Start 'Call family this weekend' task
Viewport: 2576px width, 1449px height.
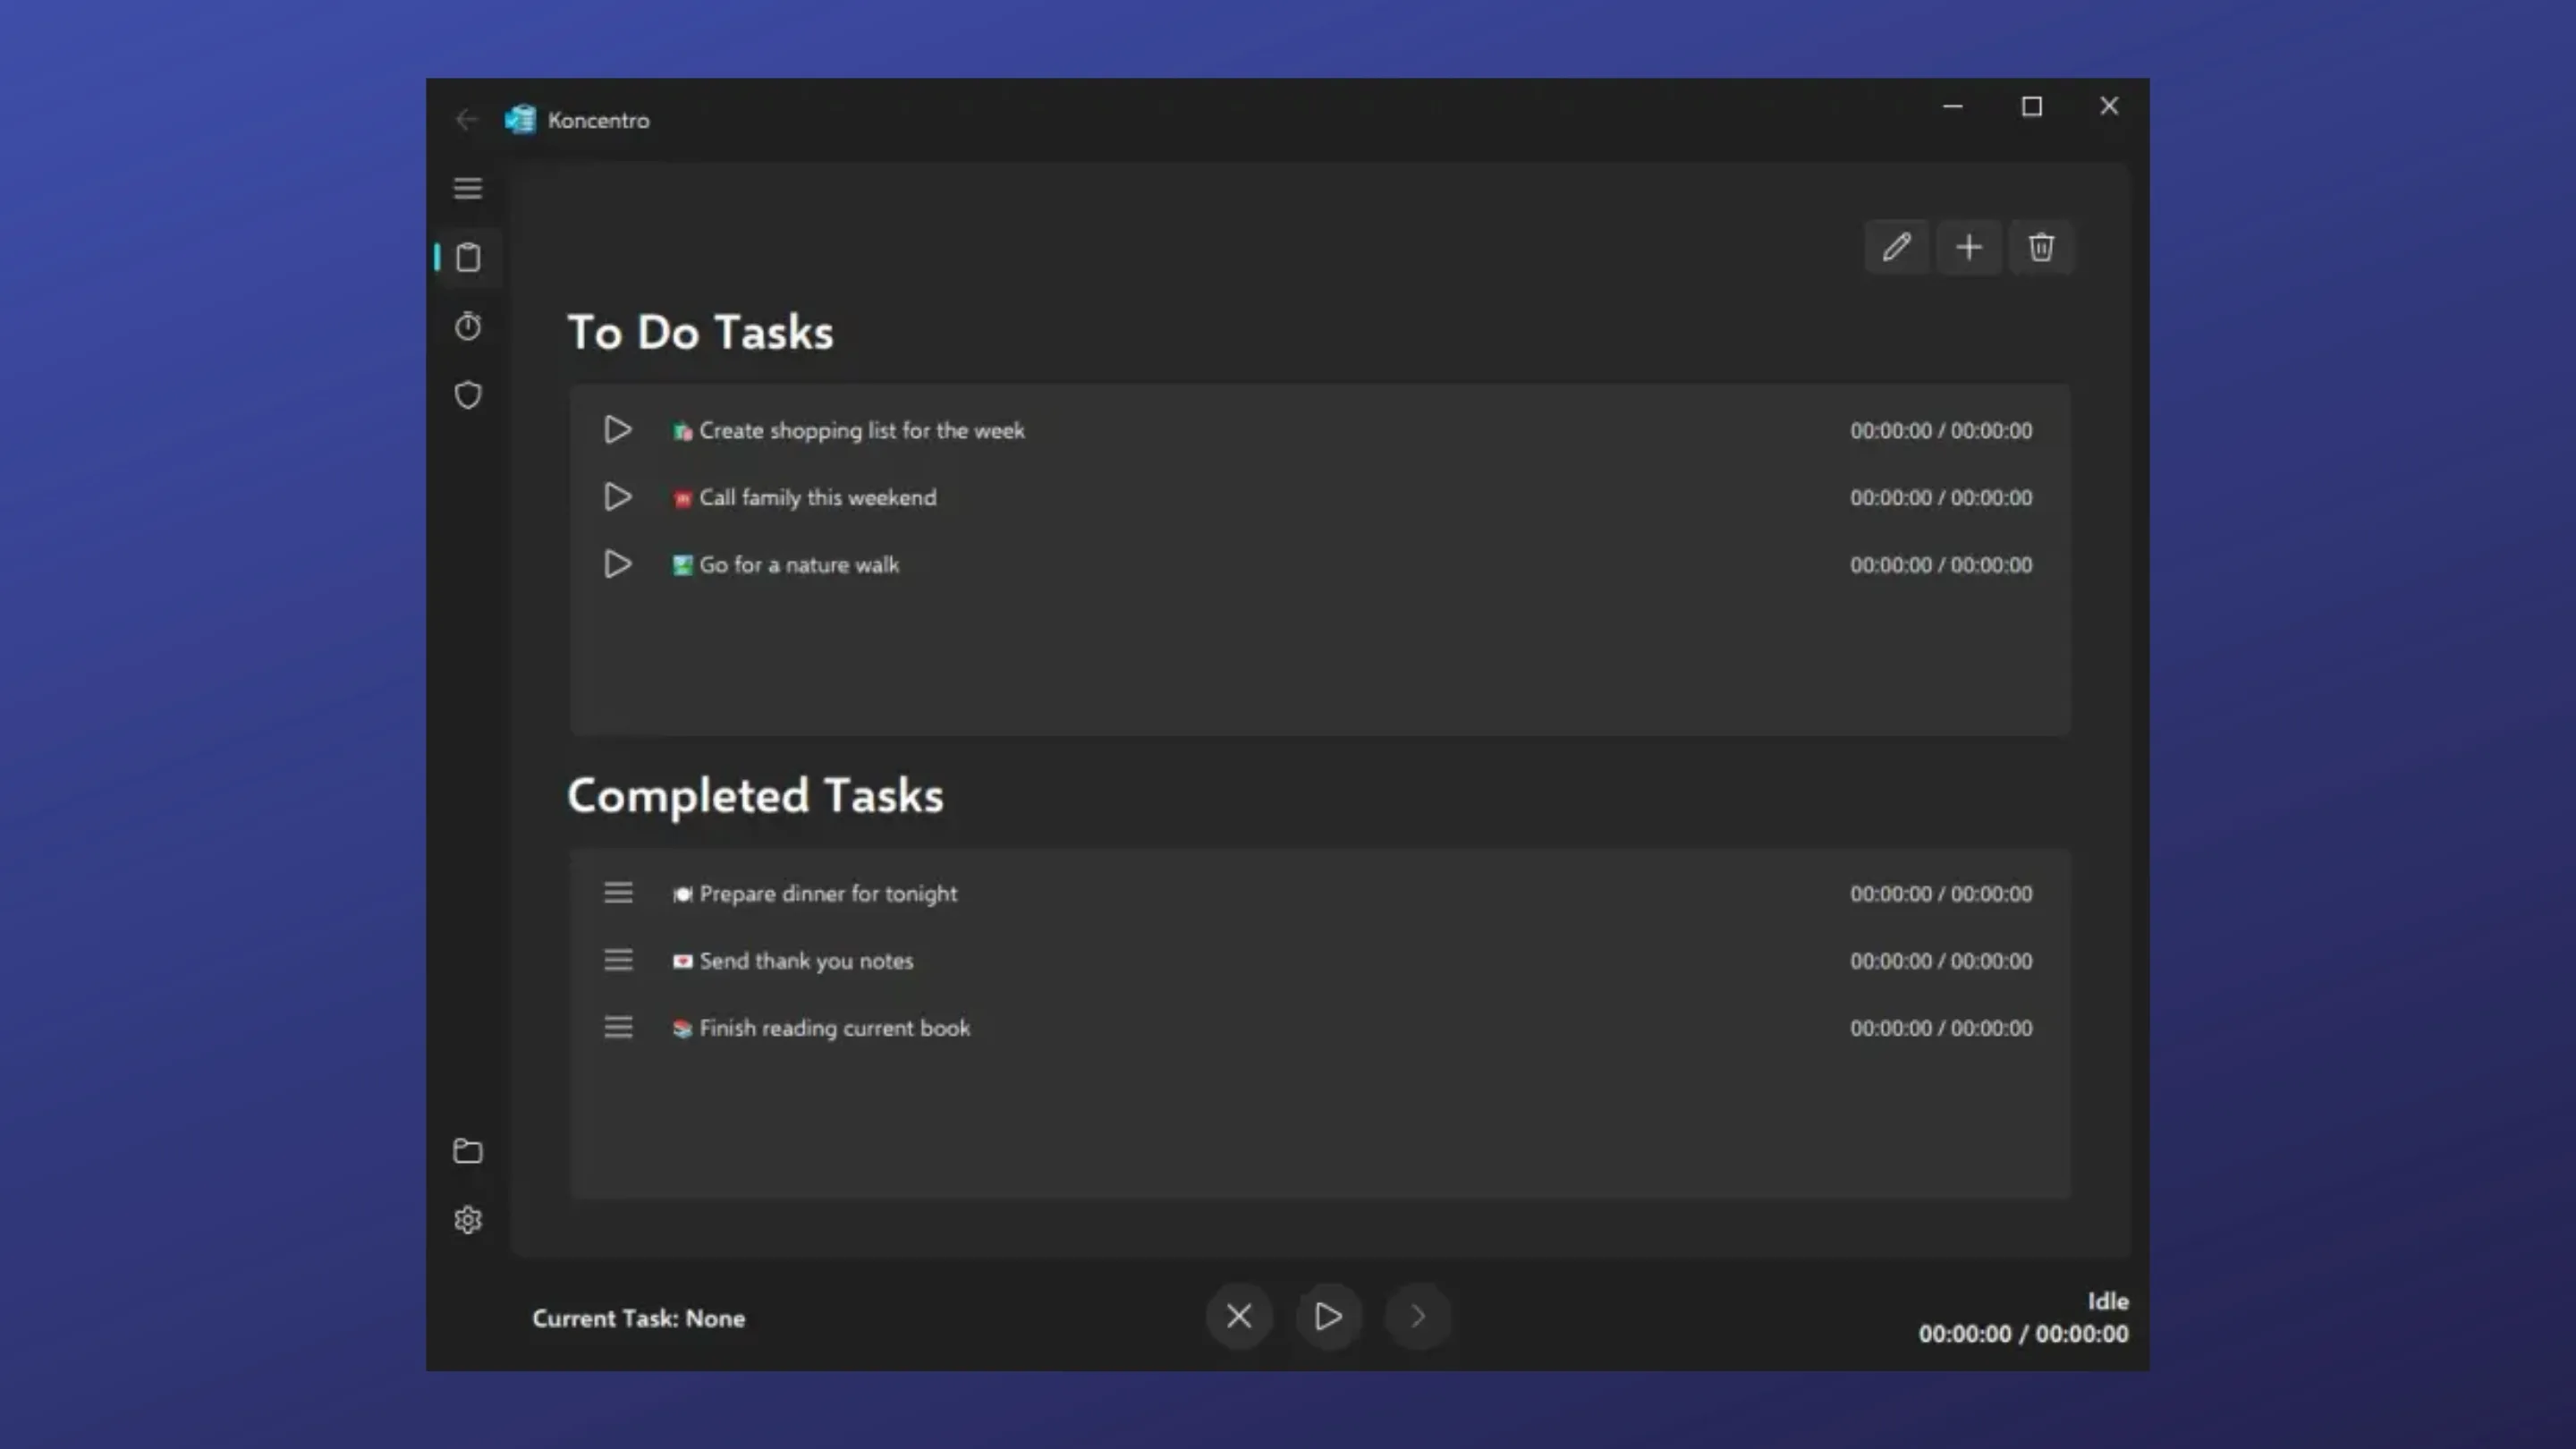point(618,497)
